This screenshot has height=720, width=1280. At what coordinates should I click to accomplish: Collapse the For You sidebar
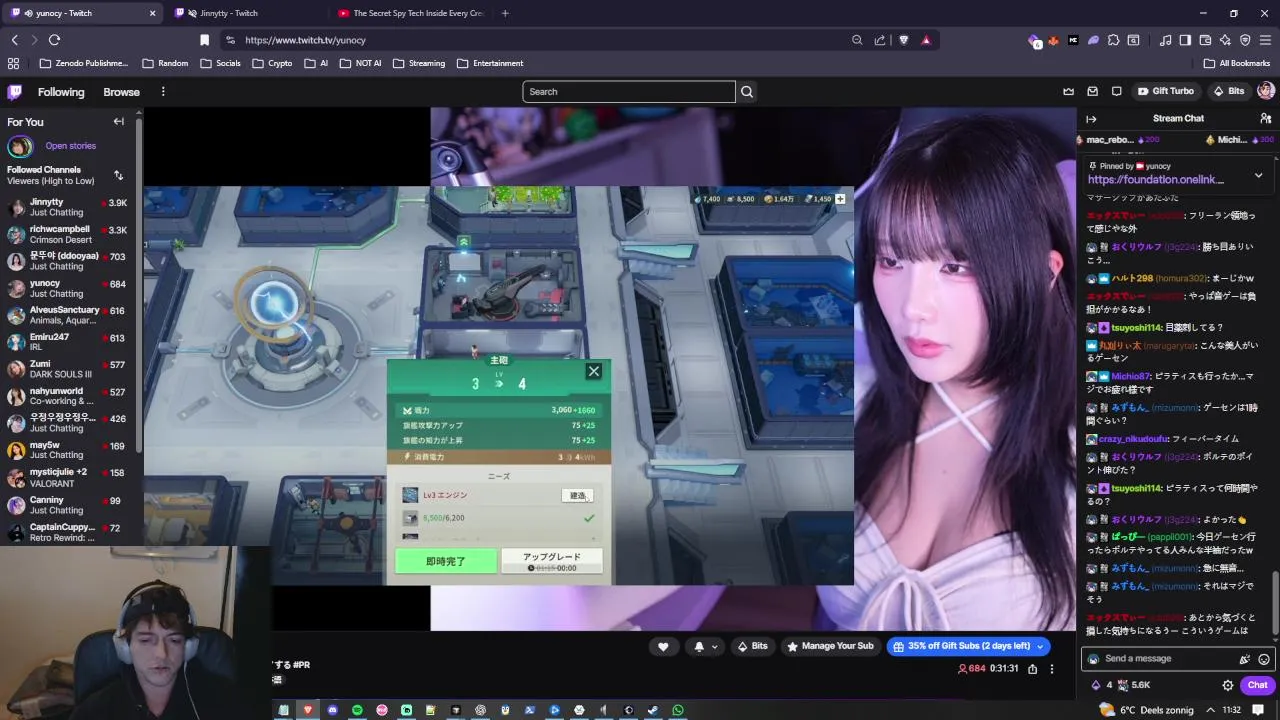coord(118,122)
